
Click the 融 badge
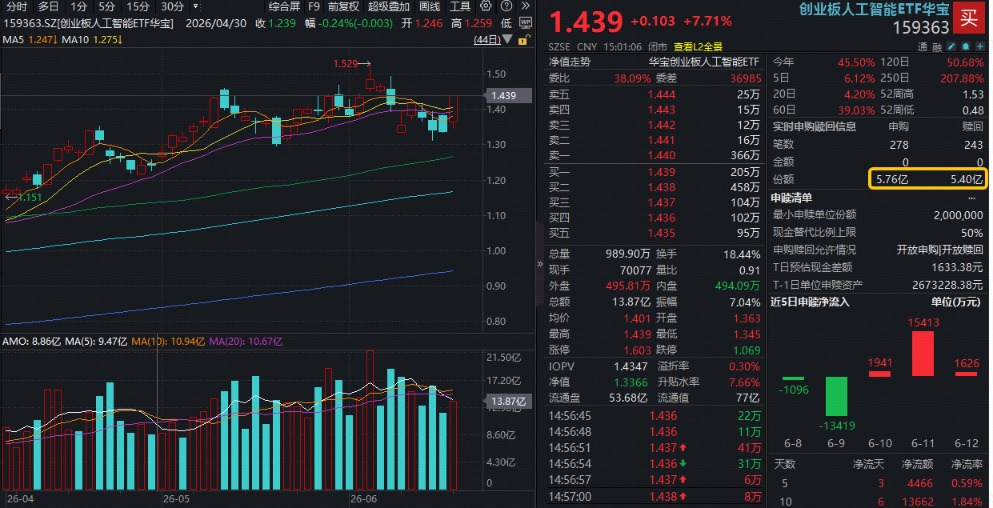tap(937, 48)
